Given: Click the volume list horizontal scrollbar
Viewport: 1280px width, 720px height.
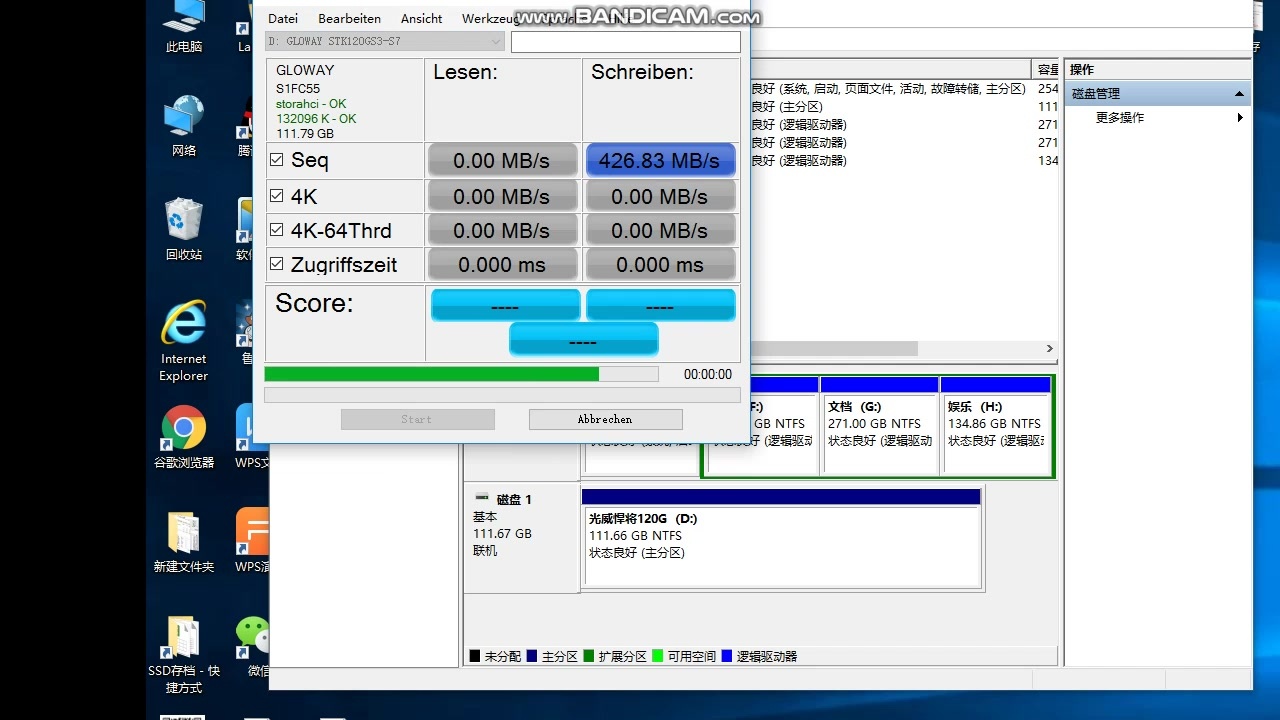Looking at the screenshot, I should [835, 349].
